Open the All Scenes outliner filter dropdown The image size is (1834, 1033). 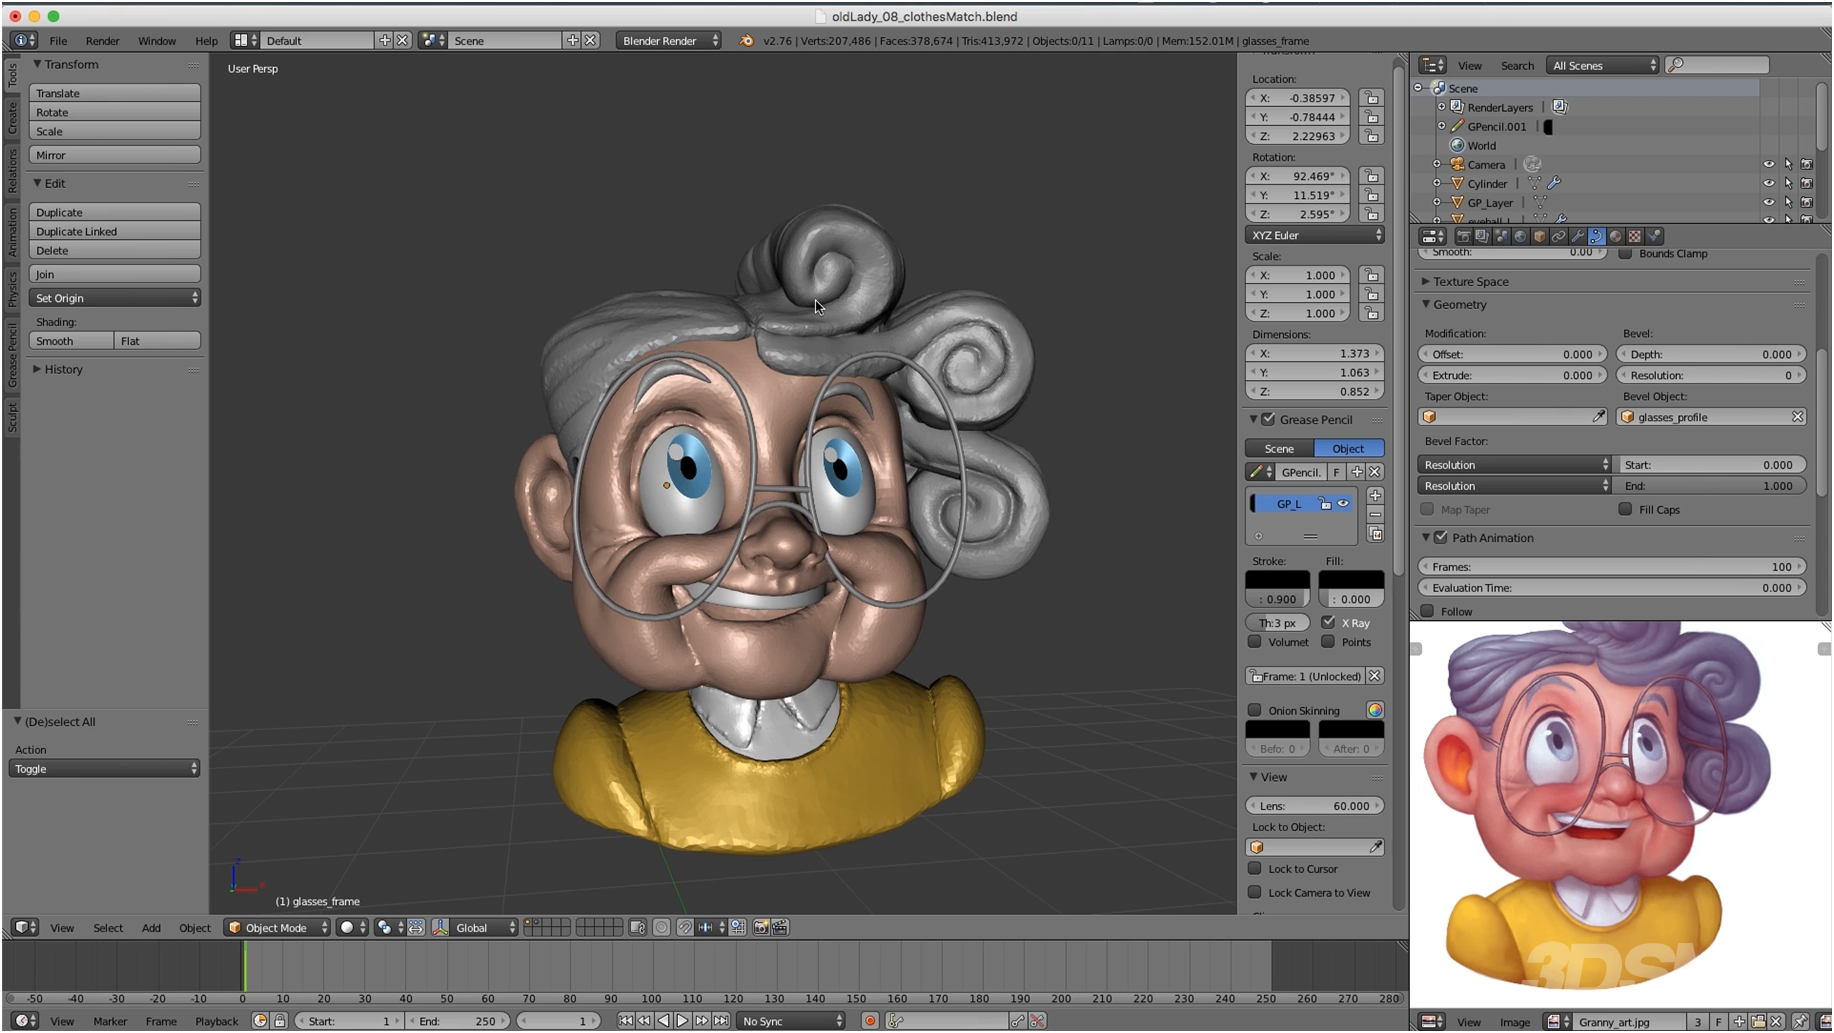(1603, 66)
